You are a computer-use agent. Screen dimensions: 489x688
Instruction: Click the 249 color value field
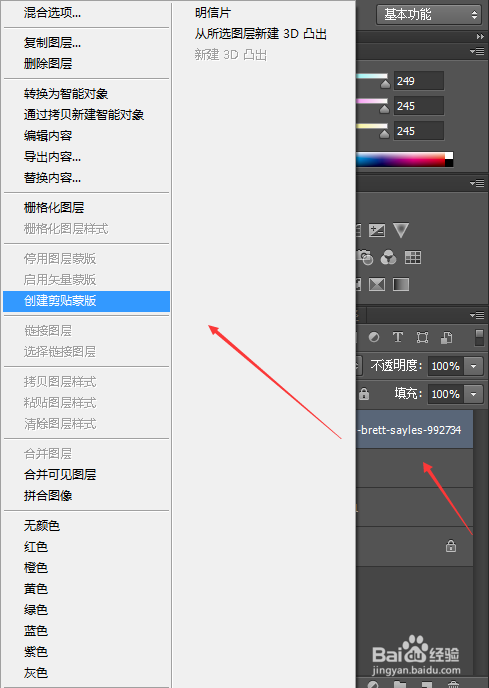click(419, 81)
